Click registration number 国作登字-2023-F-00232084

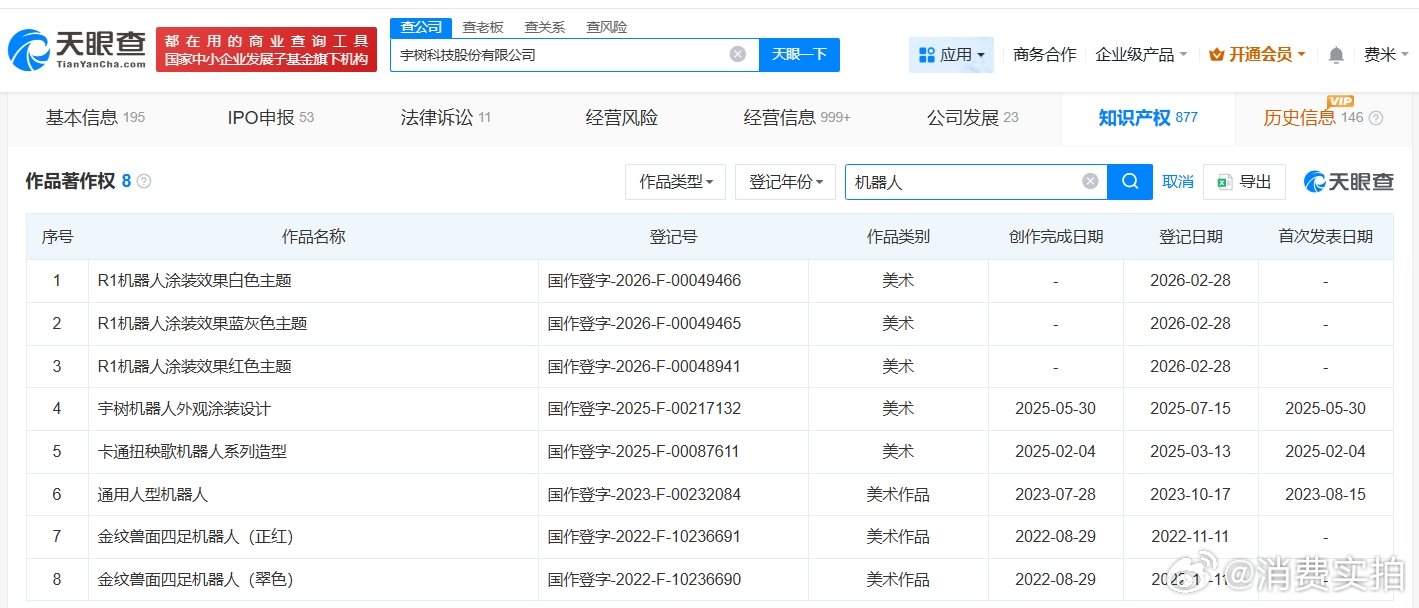(x=644, y=495)
